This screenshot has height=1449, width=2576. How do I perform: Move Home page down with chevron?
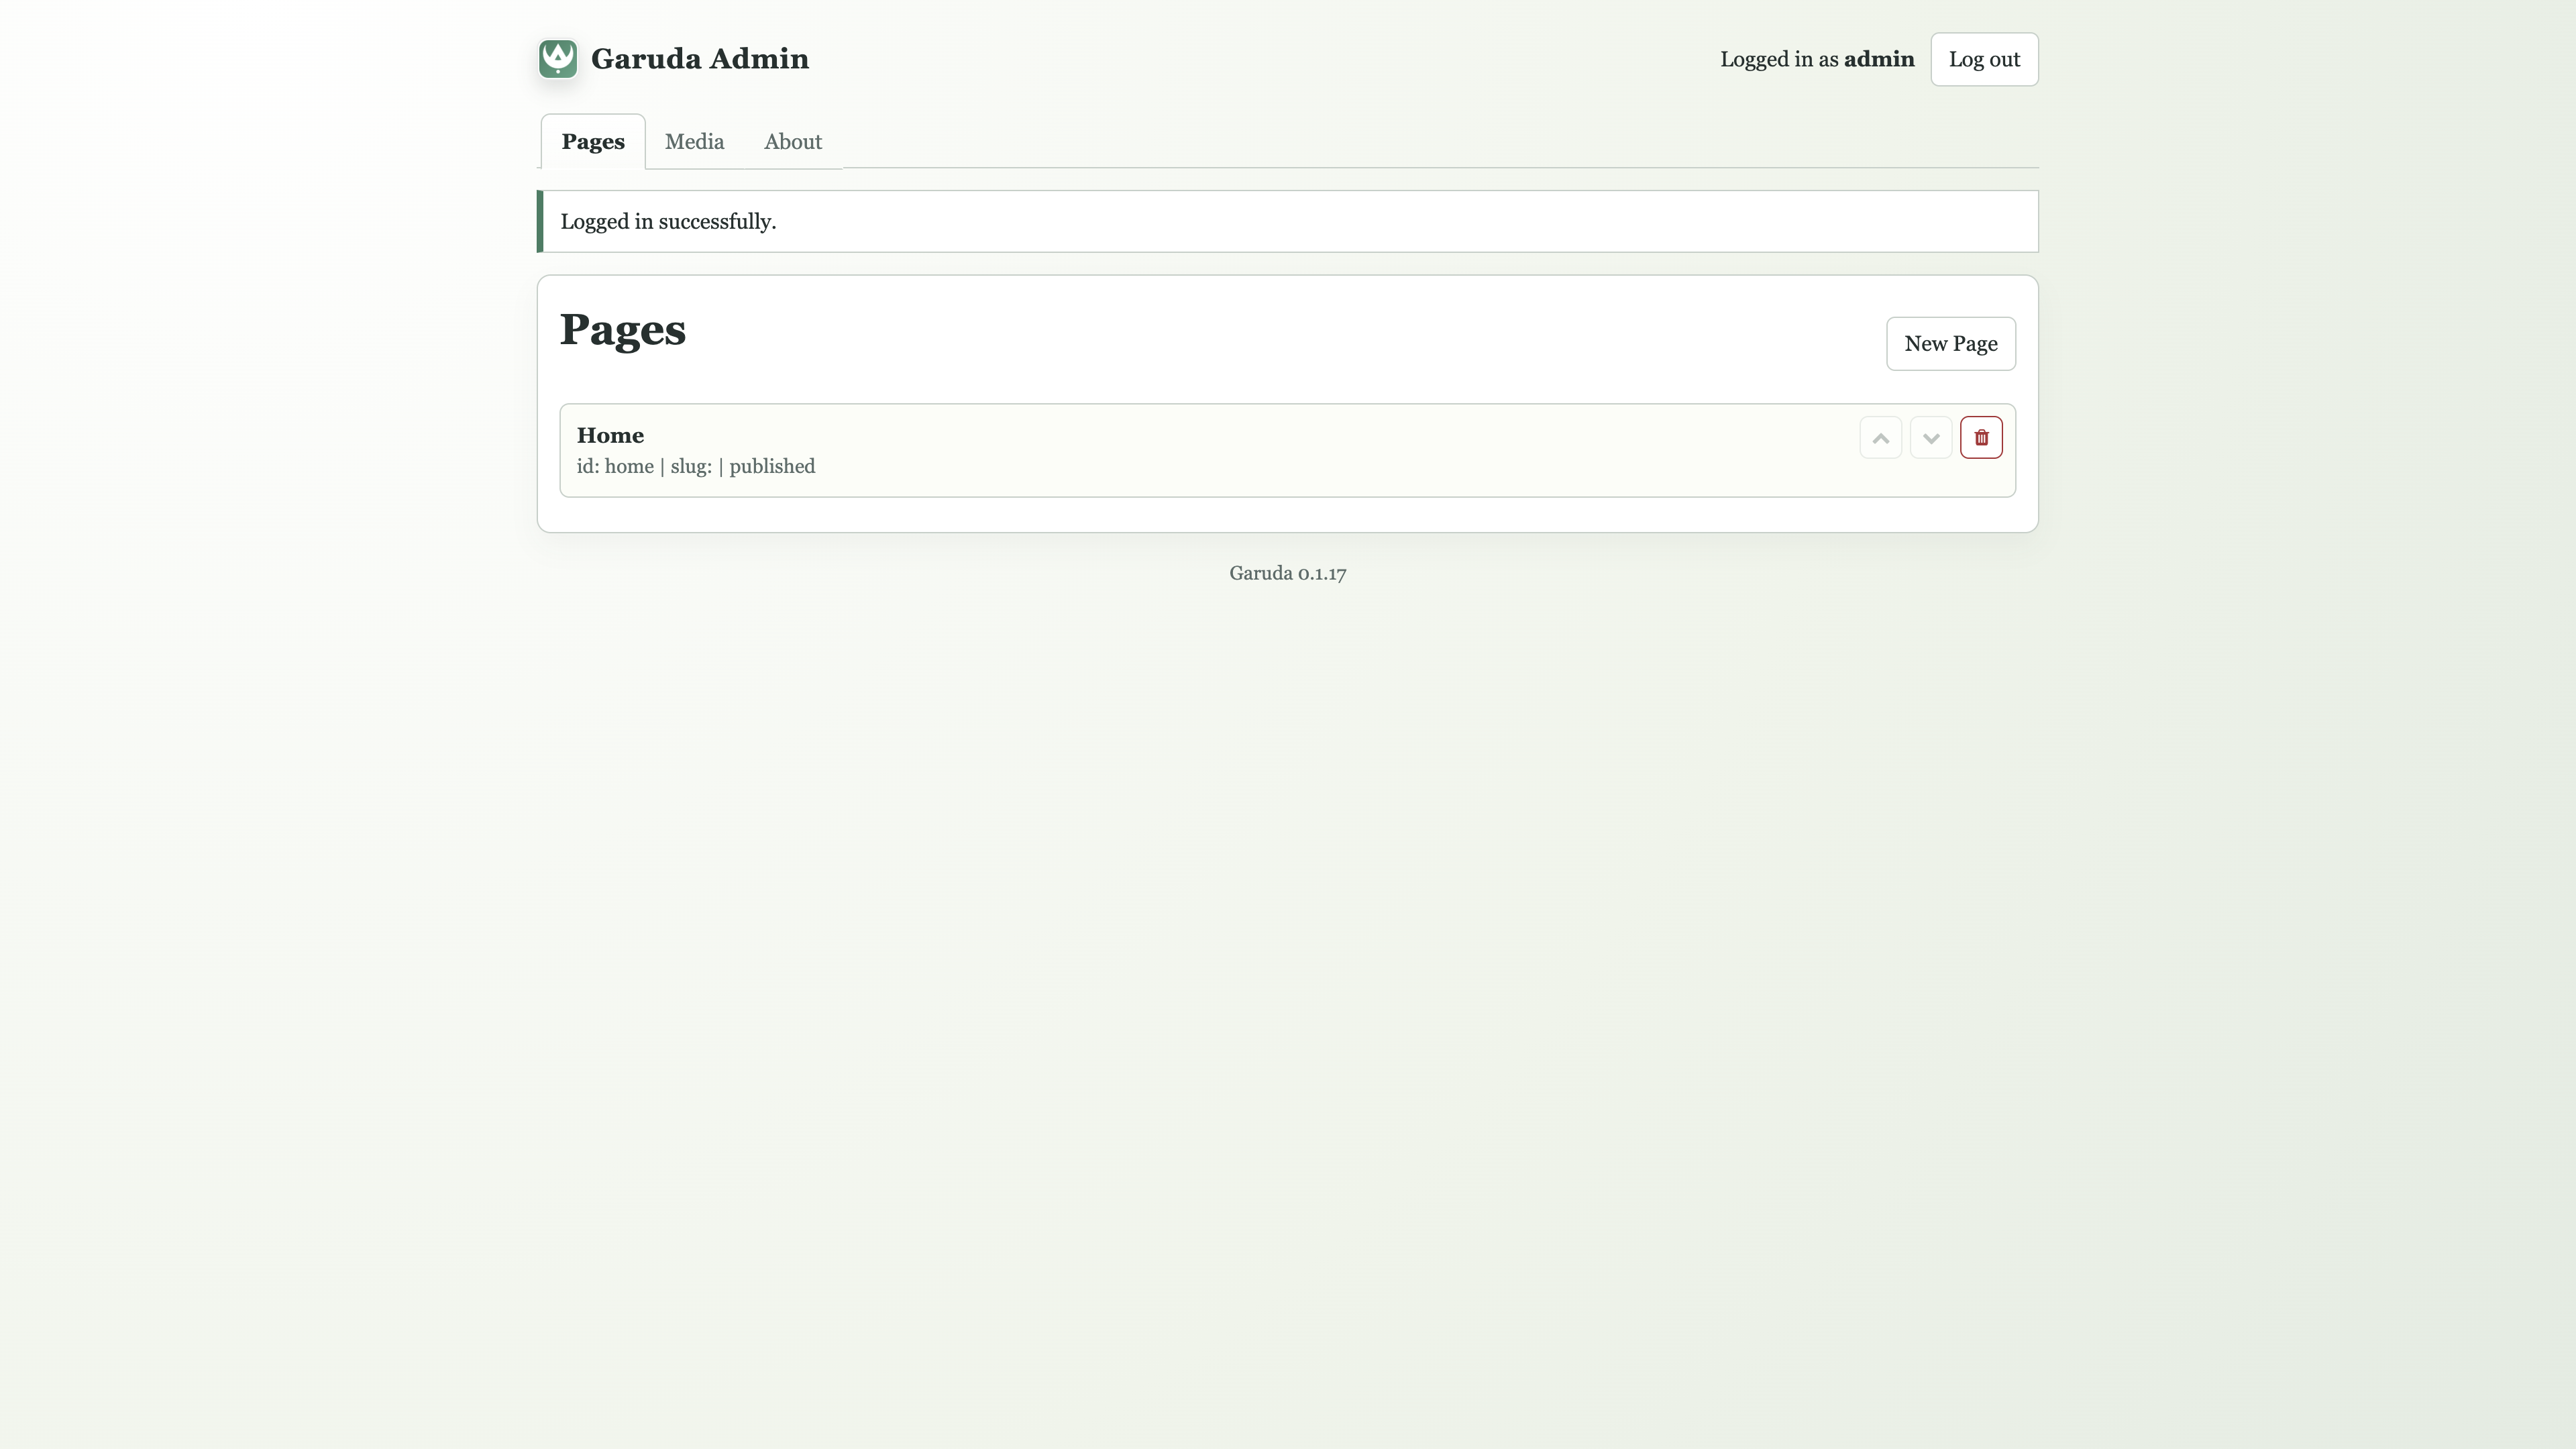coord(1930,438)
